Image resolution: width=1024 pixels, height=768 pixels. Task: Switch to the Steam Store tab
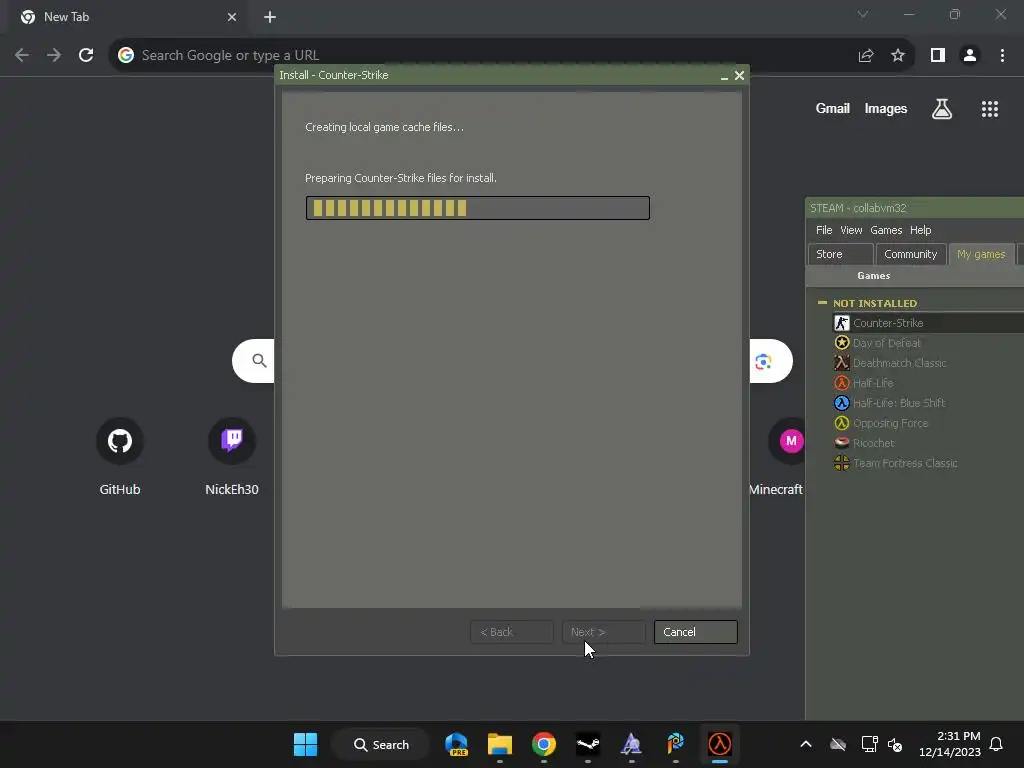[840, 254]
